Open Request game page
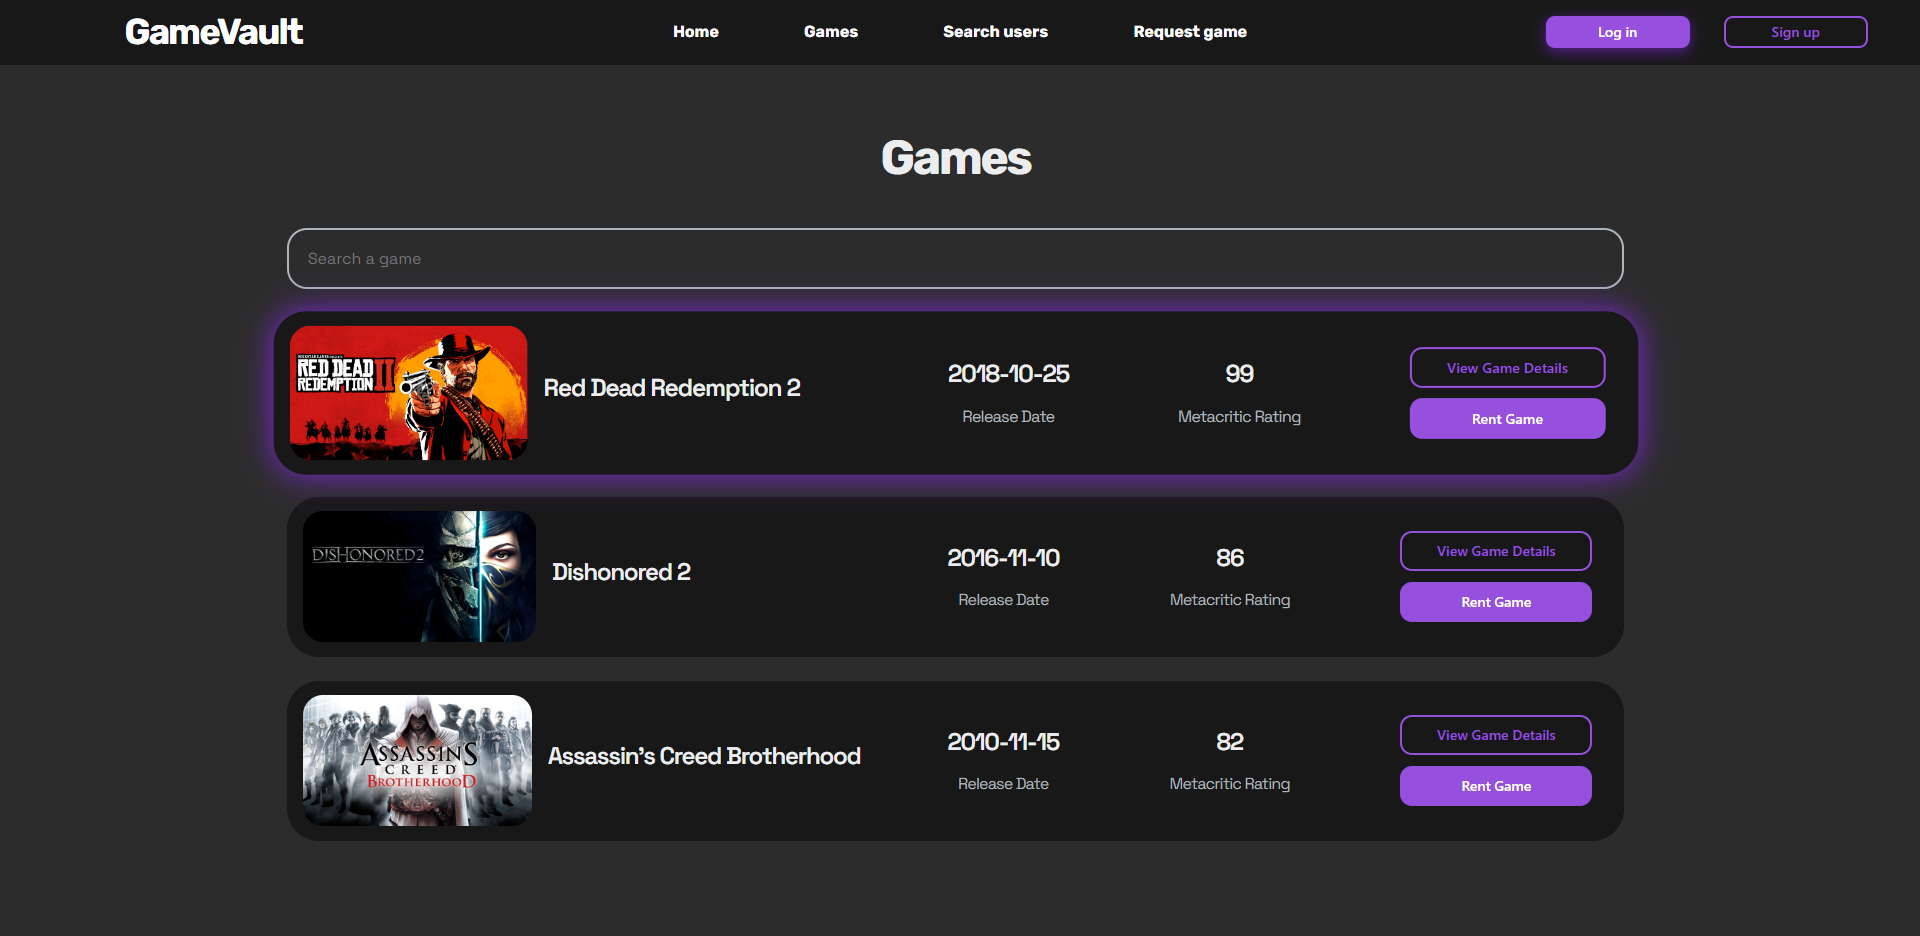Viewport: 1920px width, 936px height. click(x=1190, y=32)
